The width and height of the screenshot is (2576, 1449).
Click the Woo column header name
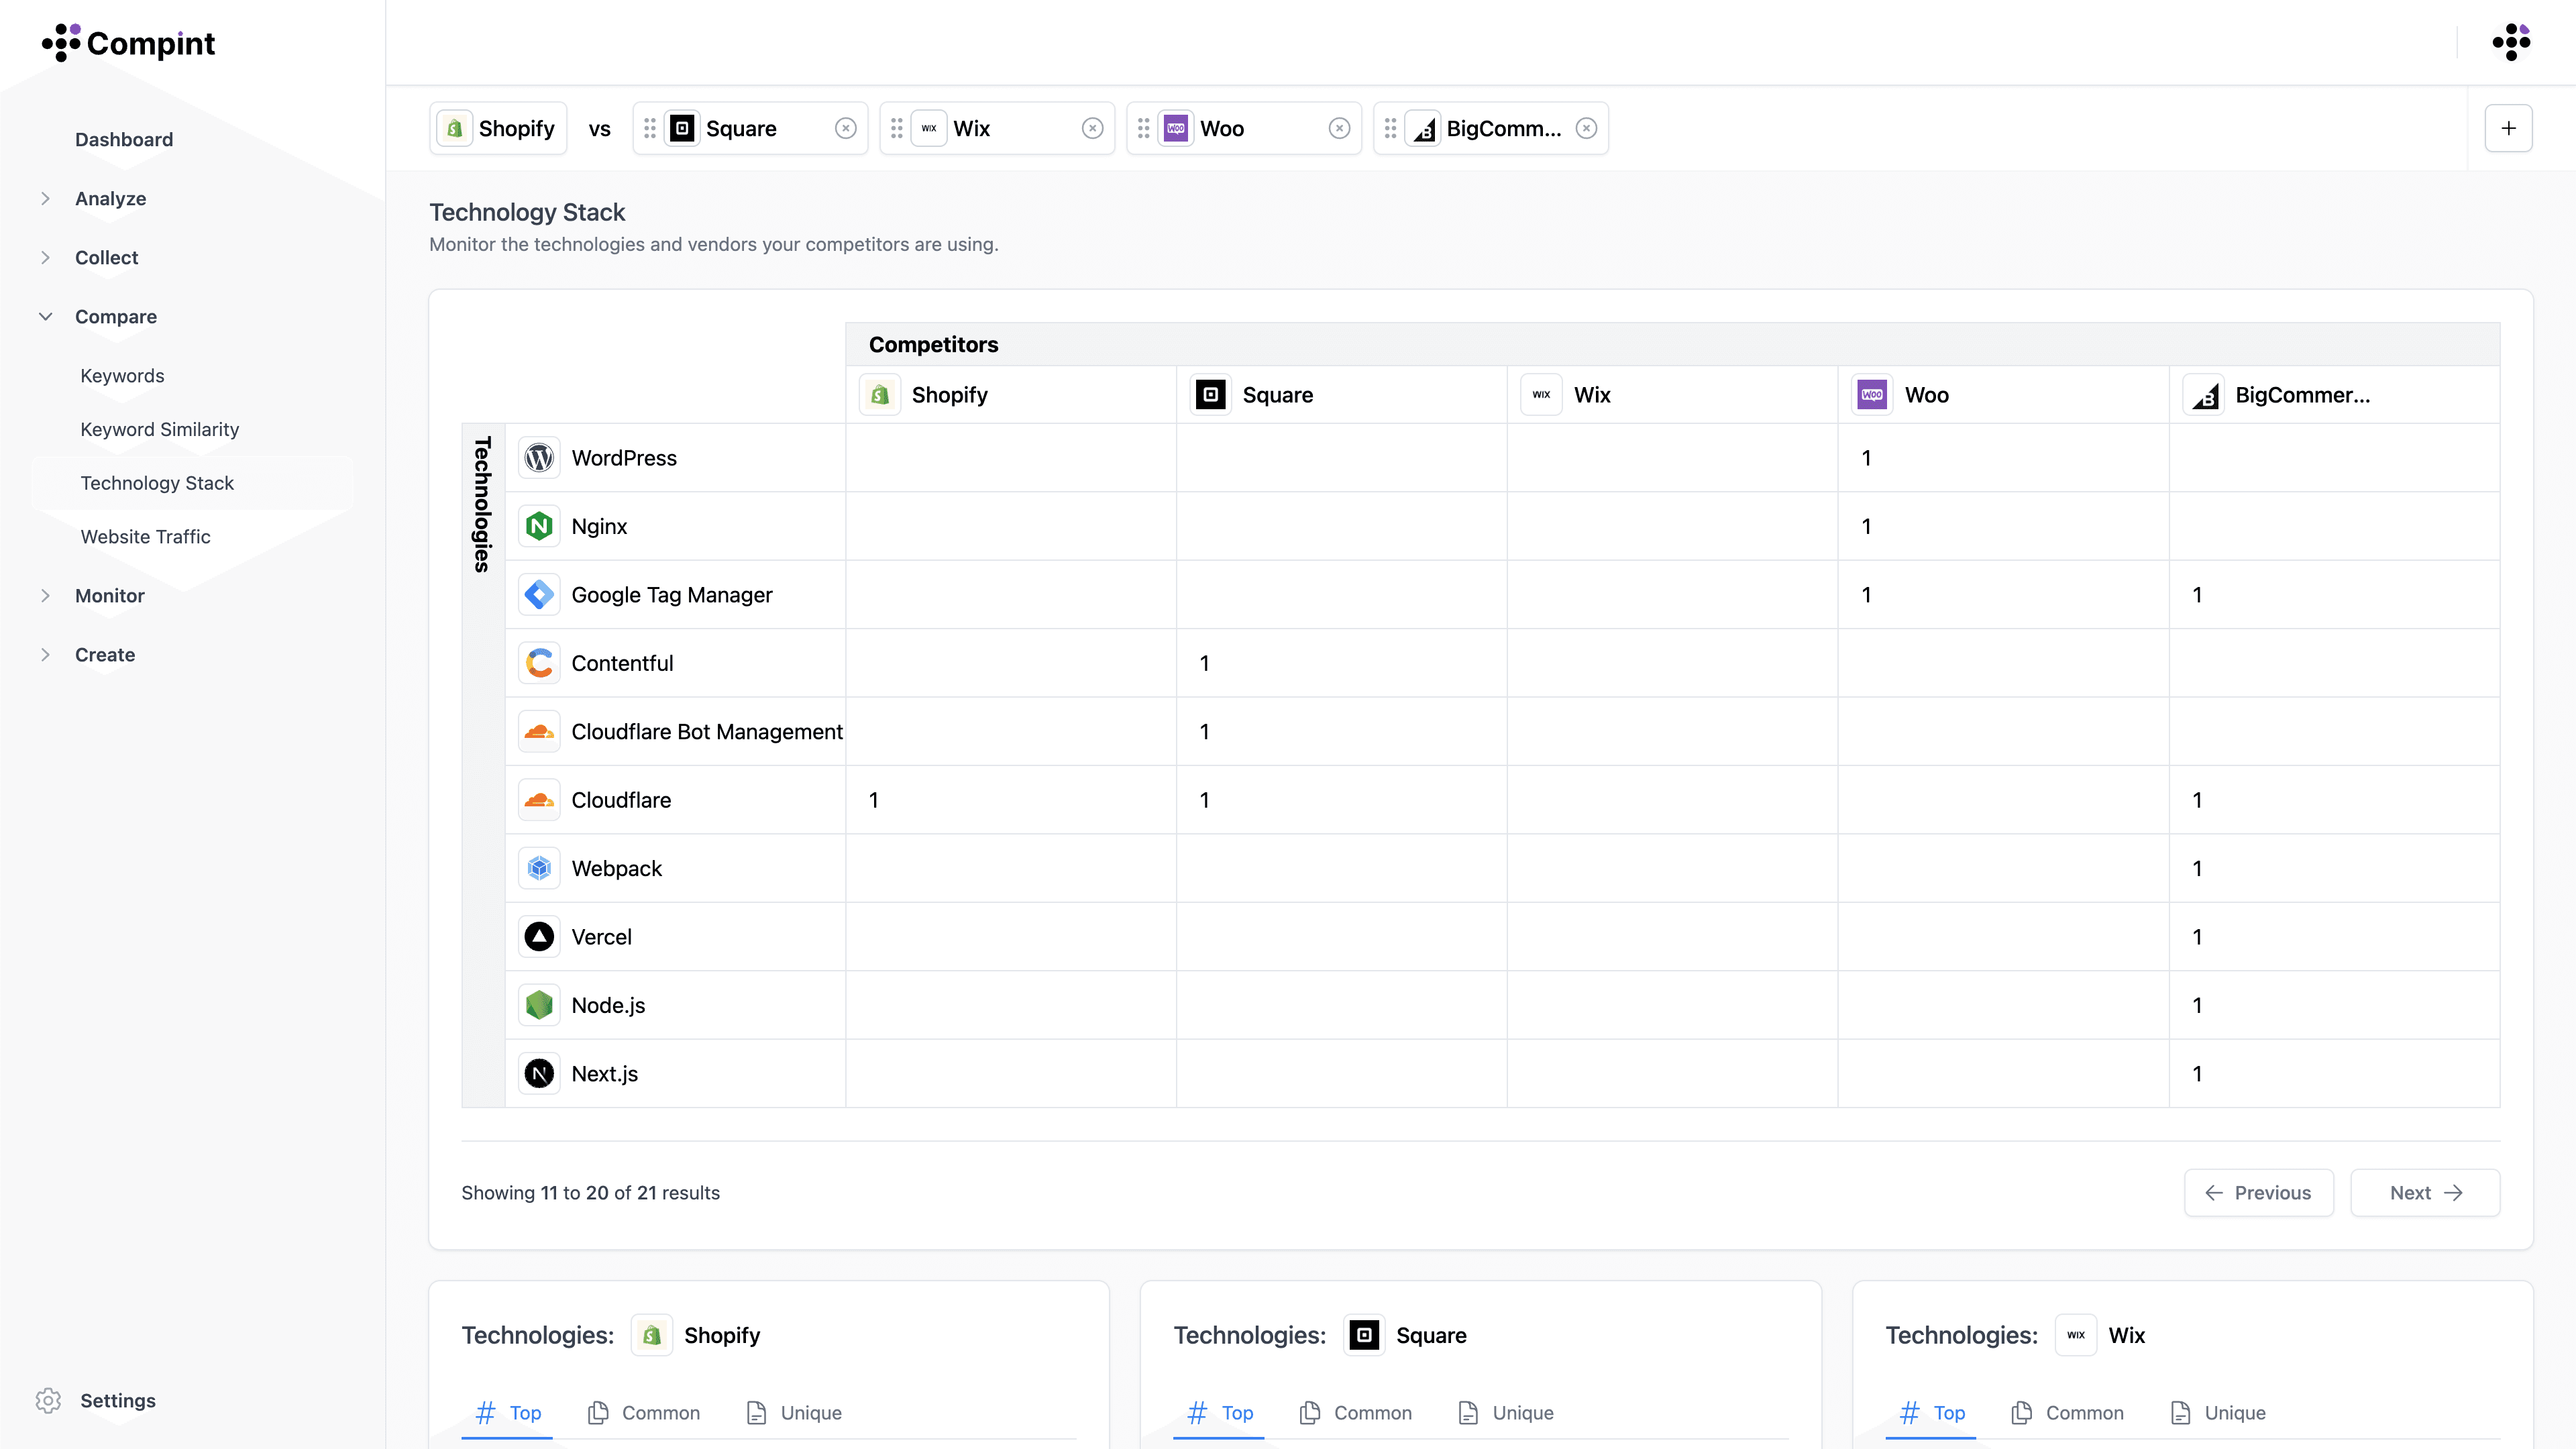(1926, 395)
